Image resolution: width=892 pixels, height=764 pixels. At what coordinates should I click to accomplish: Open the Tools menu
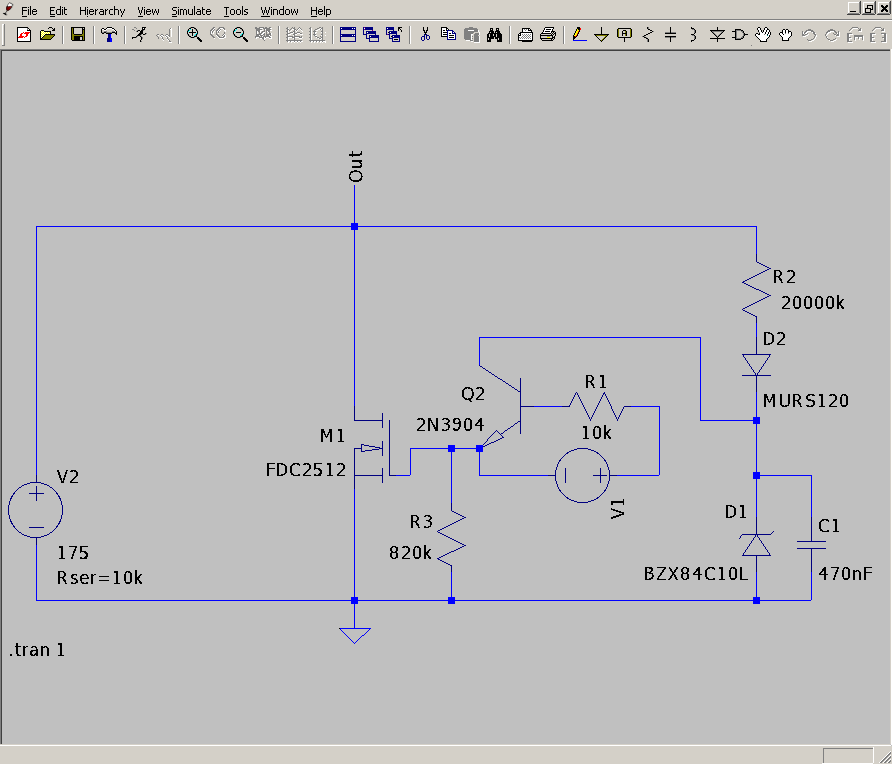(236, 11)
